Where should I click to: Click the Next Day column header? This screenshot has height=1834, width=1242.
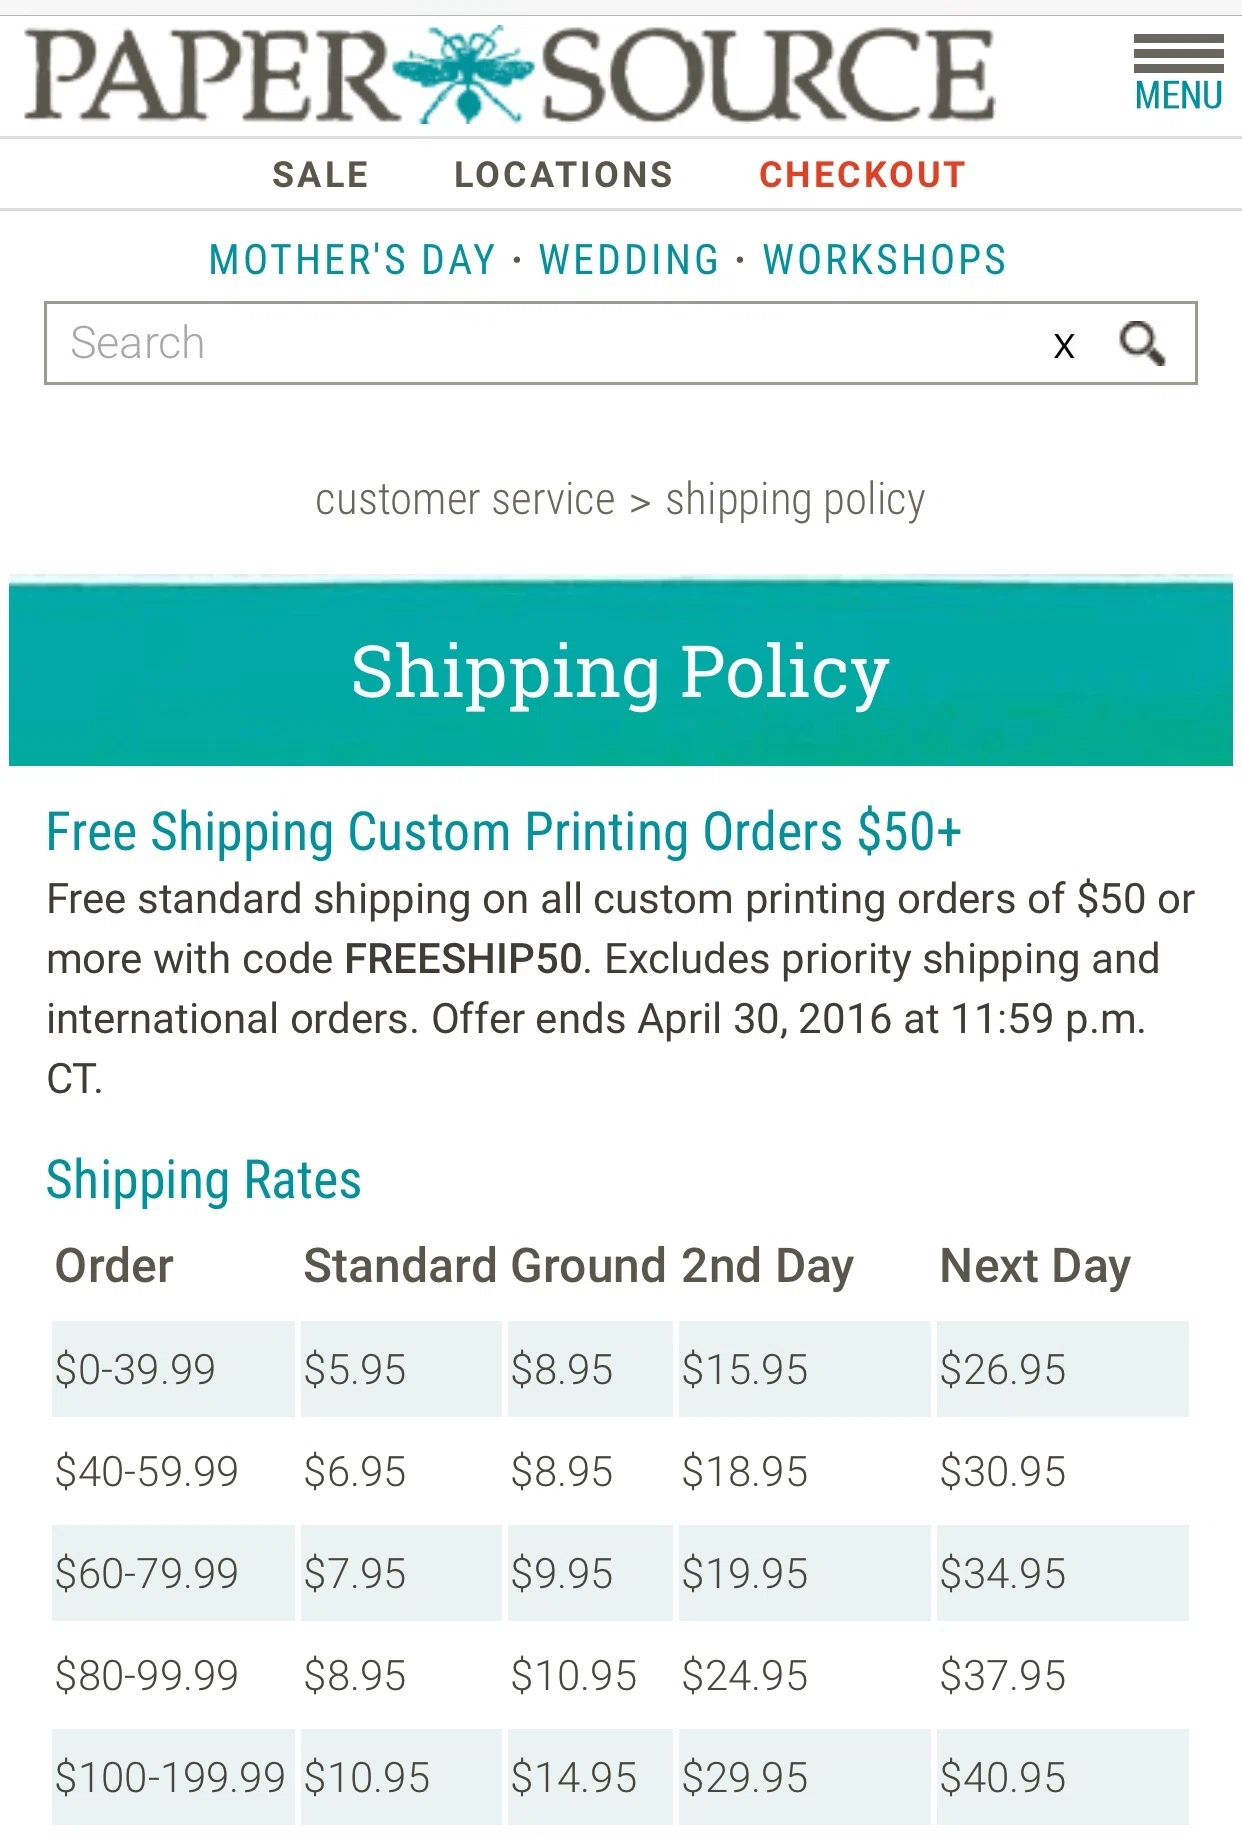coord(1035,1266)
